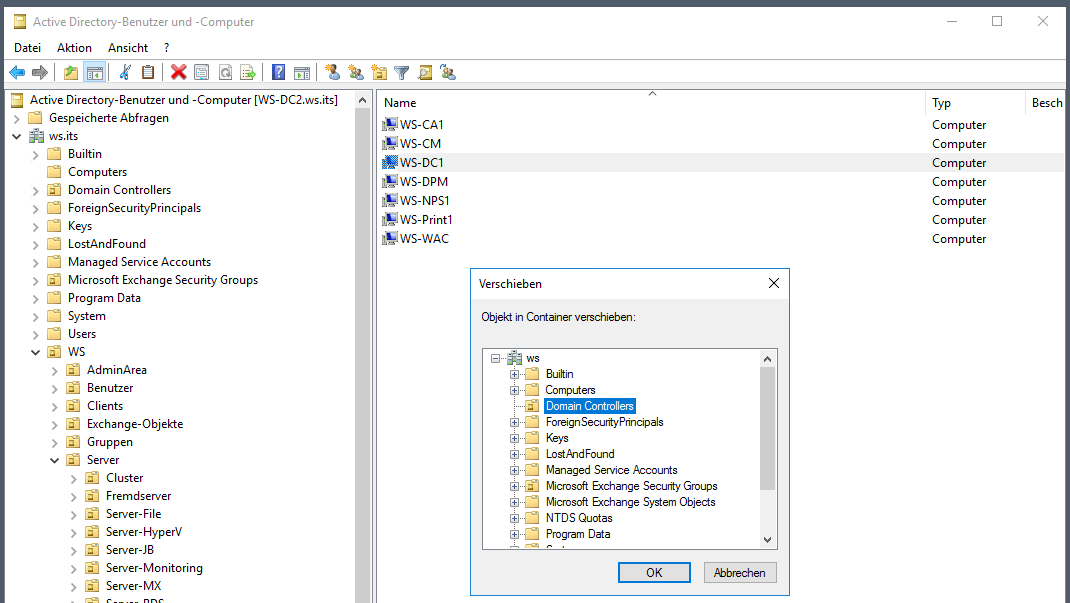Image resolution: width=1070 pixels, height=603 pixels.
Task: Collapse the ws.its domain node
Action: pyautogui.click(x=16, y=136)
